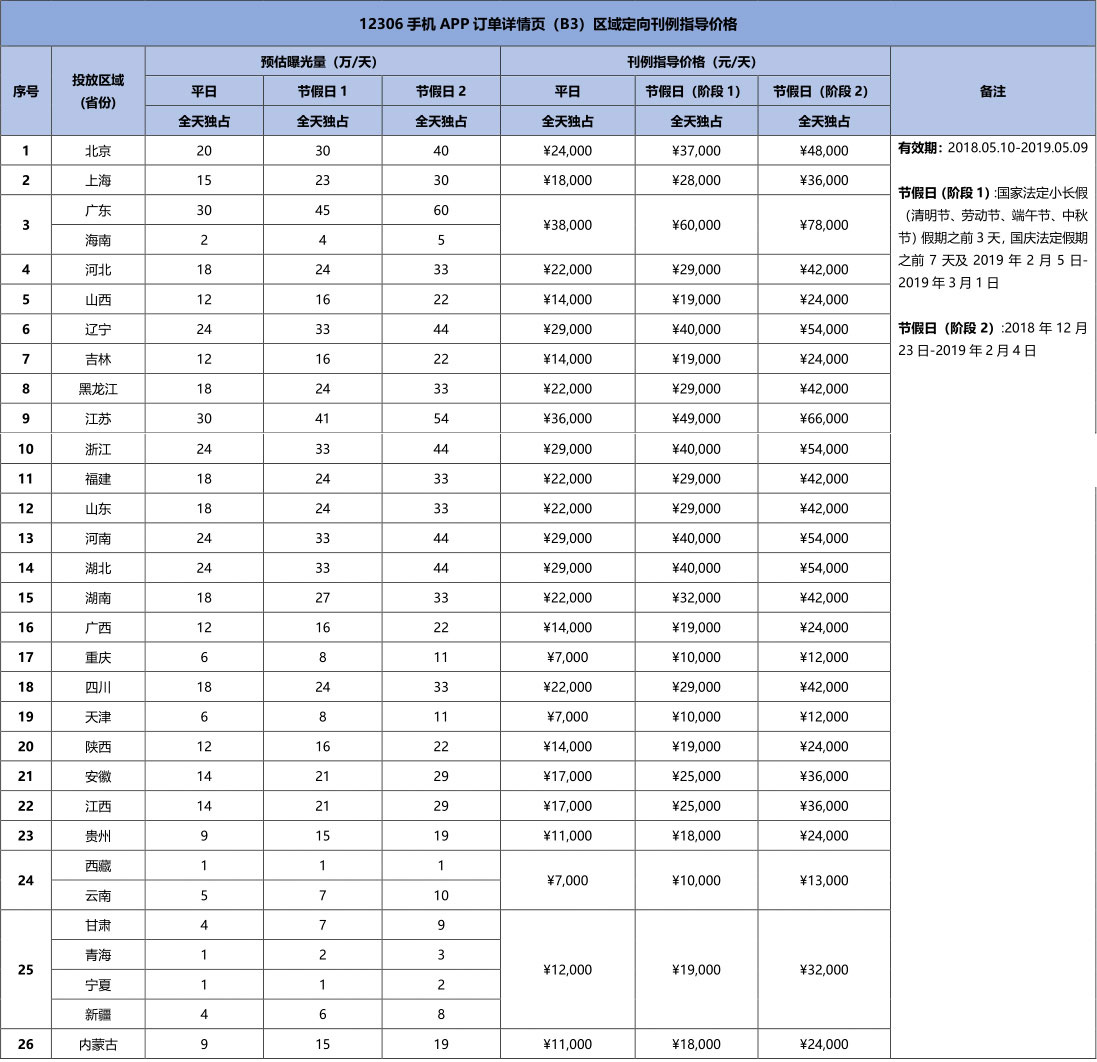The image size is (1097, 1062).
Task: Select the 海南 region cell
Action: (98, 240)
